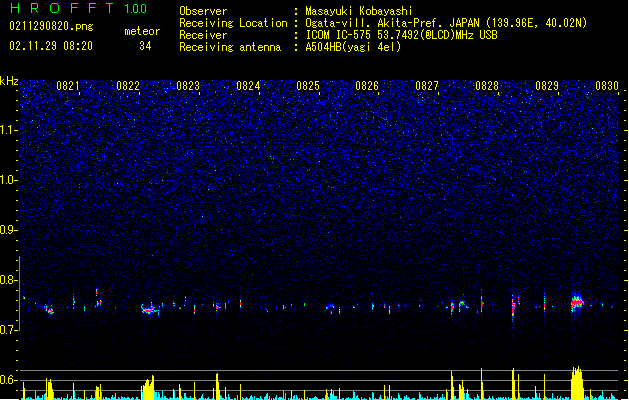This screenshot has height=400, width=629.
Task: Click the HROFFT program title
Action: point(62,8)
